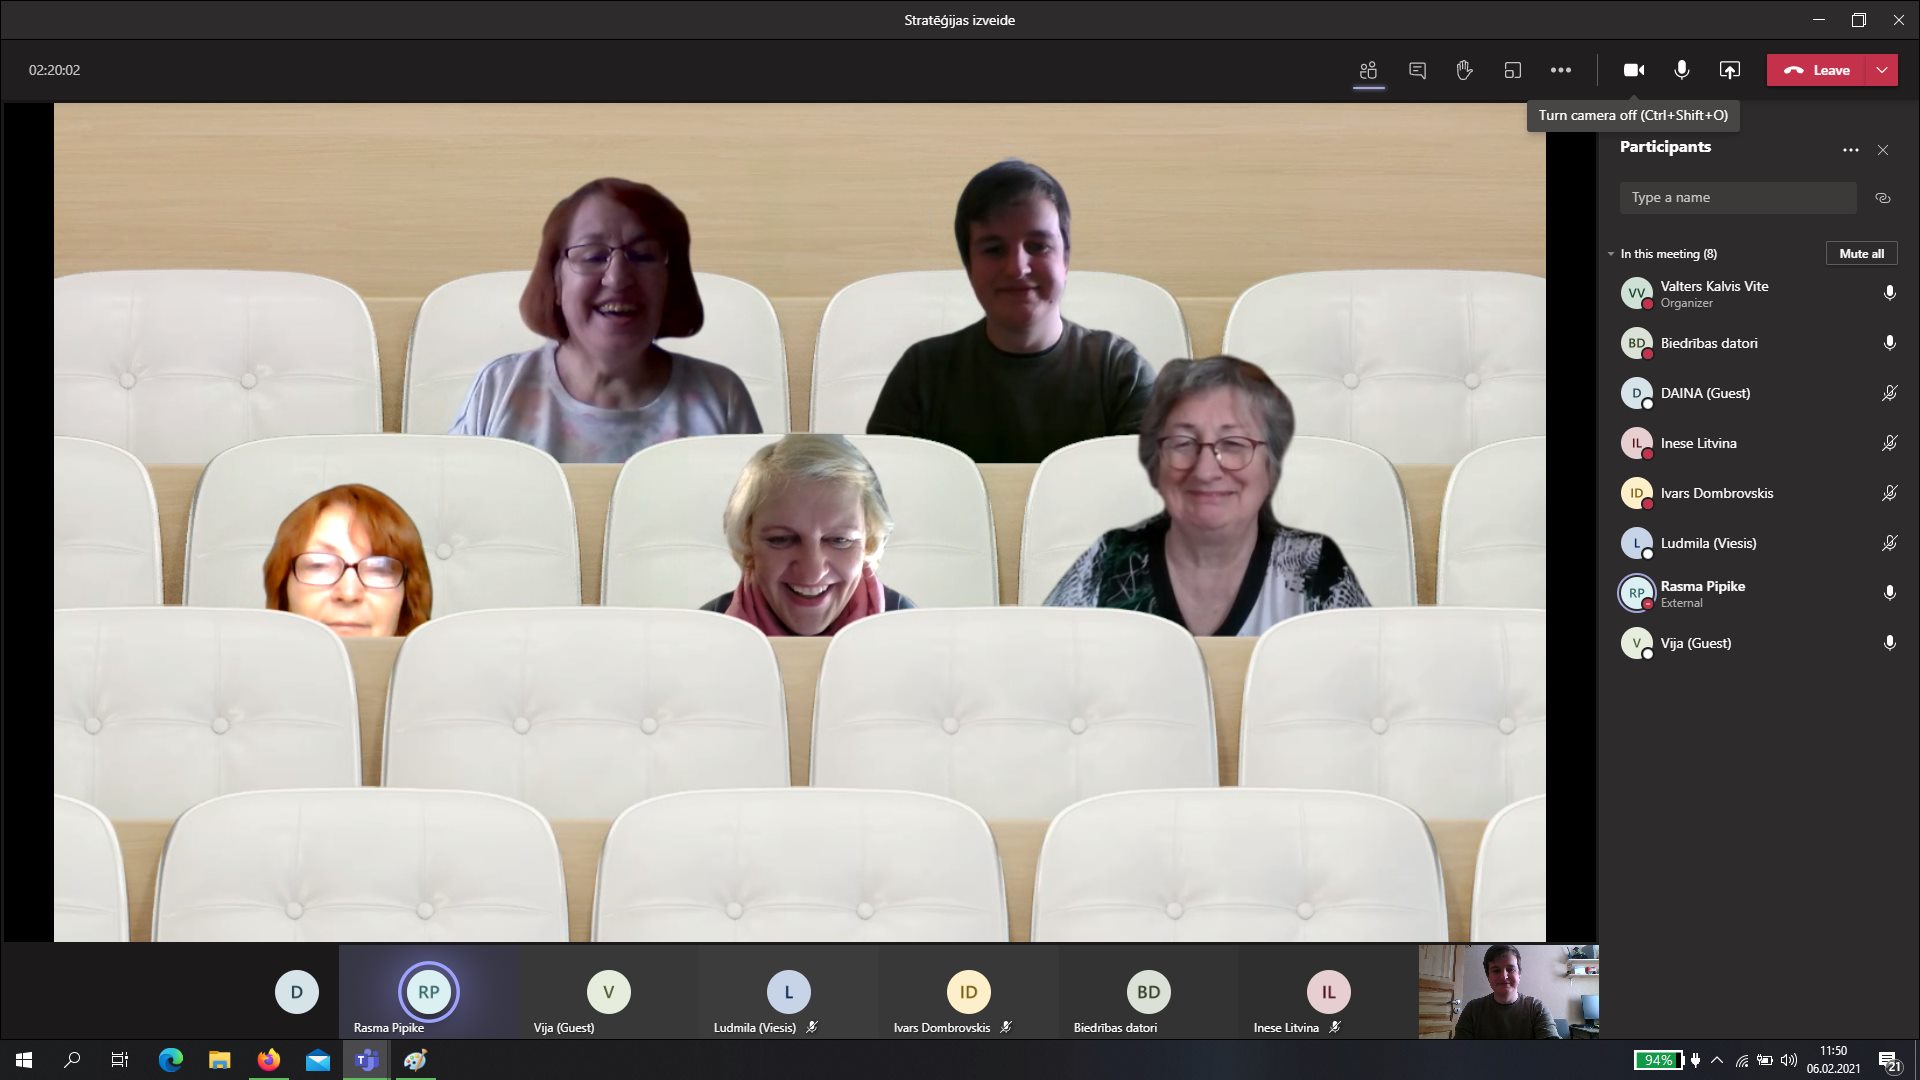1920x1080 pixels.
Task: Open the more actions ellipsis in meeting toolbar
Action: (1560, 70)
